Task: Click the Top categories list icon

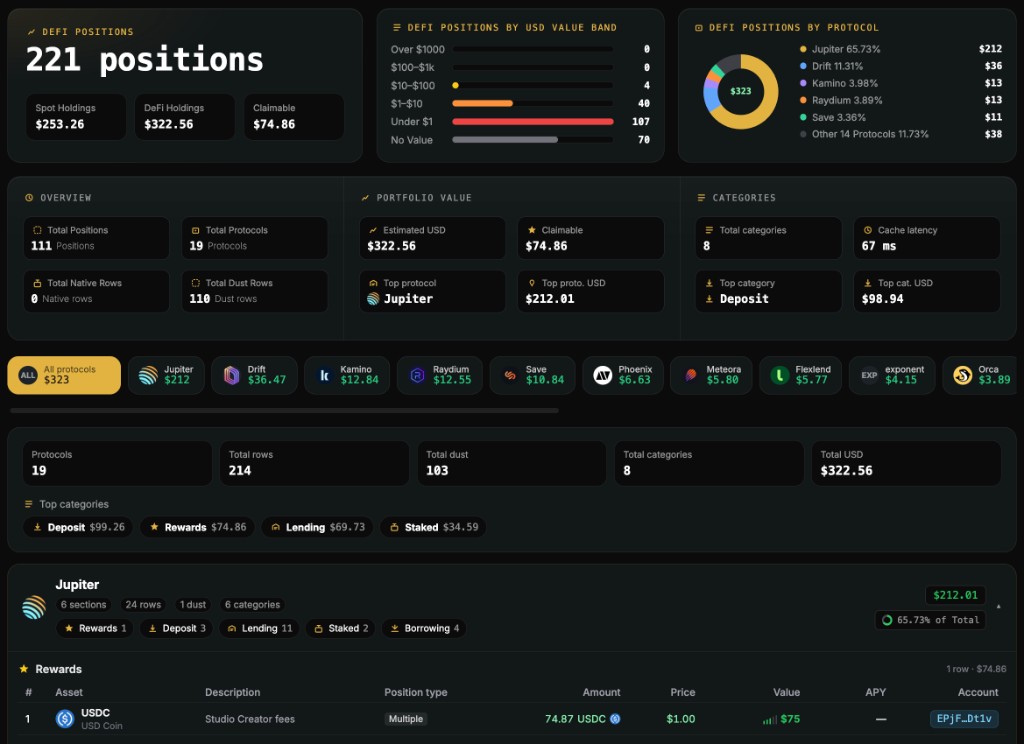Action: (x=28, y=504)
